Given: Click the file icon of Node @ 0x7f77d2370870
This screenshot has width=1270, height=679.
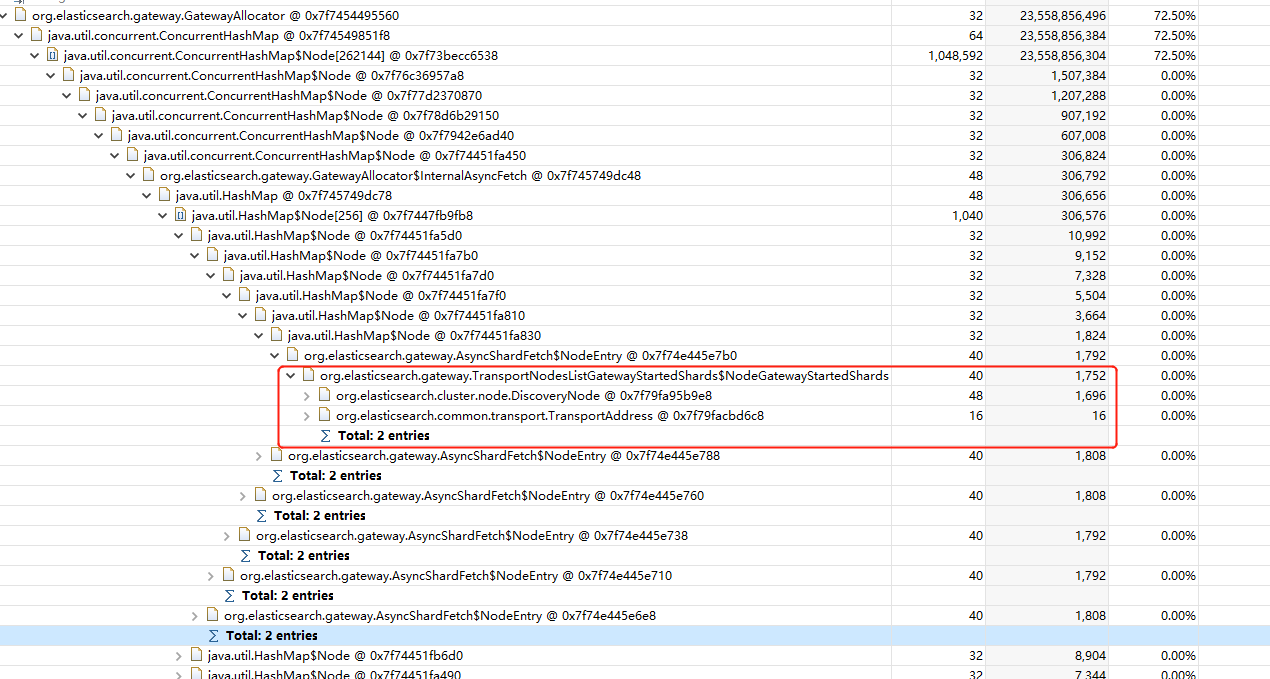Looking at the screenshot, I should tap(85, 96).
